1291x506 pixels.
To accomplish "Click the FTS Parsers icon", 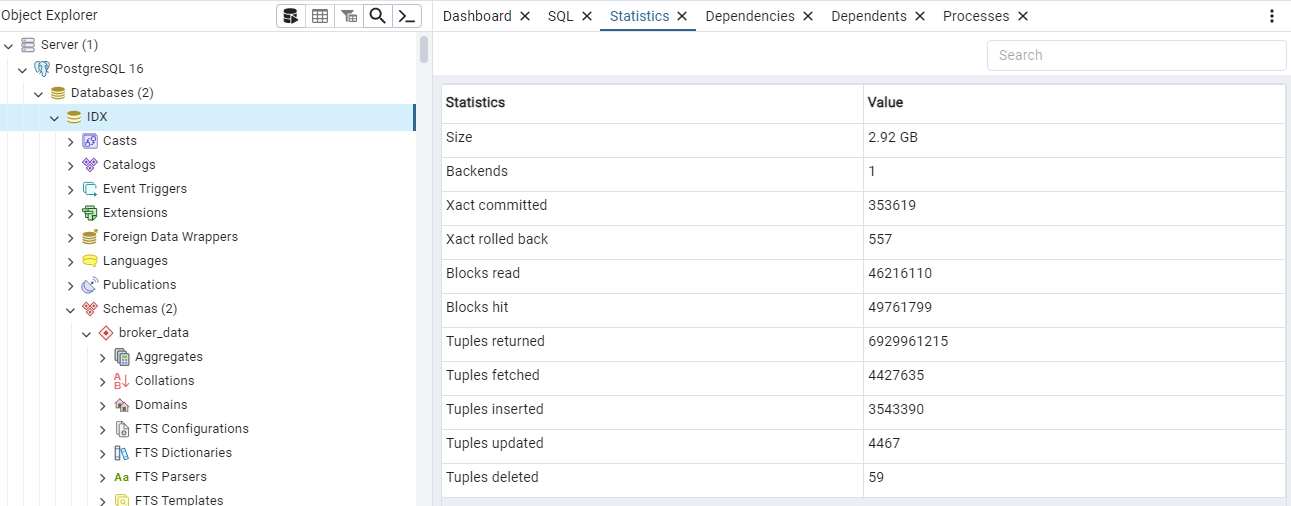I will 122,477.
